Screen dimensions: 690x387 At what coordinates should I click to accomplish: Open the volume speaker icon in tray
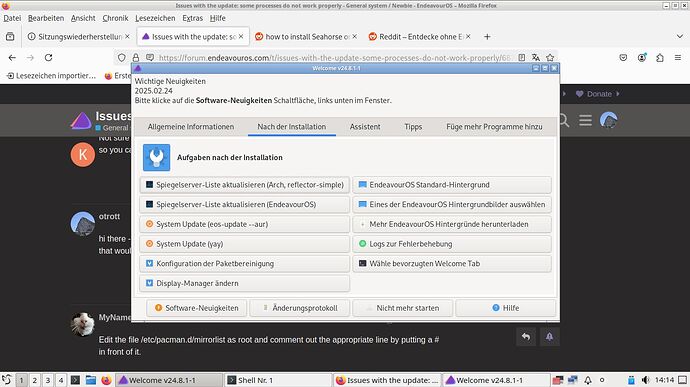[645, 380]
